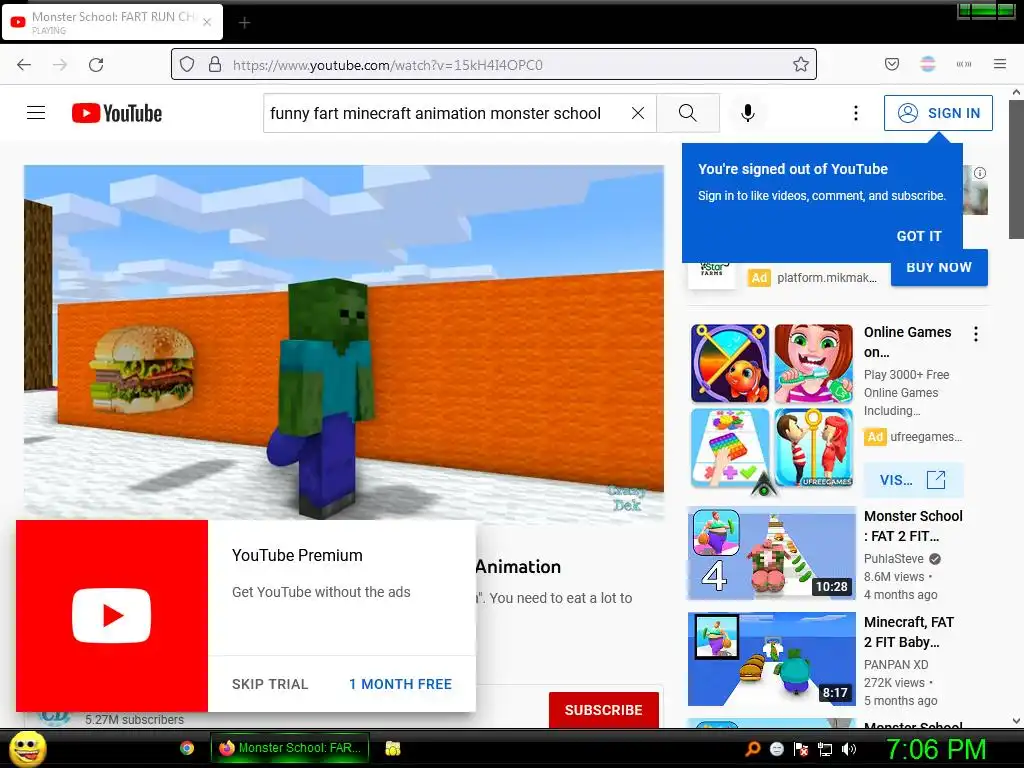Screen dimensions: 1024x768
Task: Open the striped extension icon in toolbar
Action: coord(928,64)
